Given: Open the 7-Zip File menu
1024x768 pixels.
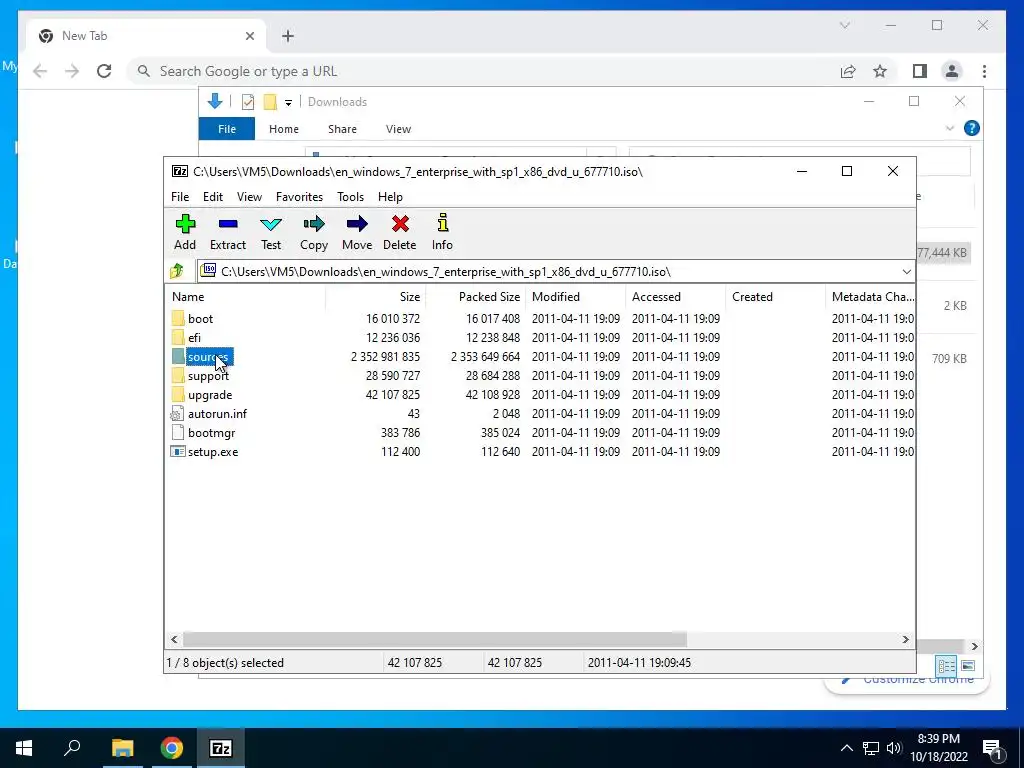Looking at the screenshot, I should [x=180, y=197].
